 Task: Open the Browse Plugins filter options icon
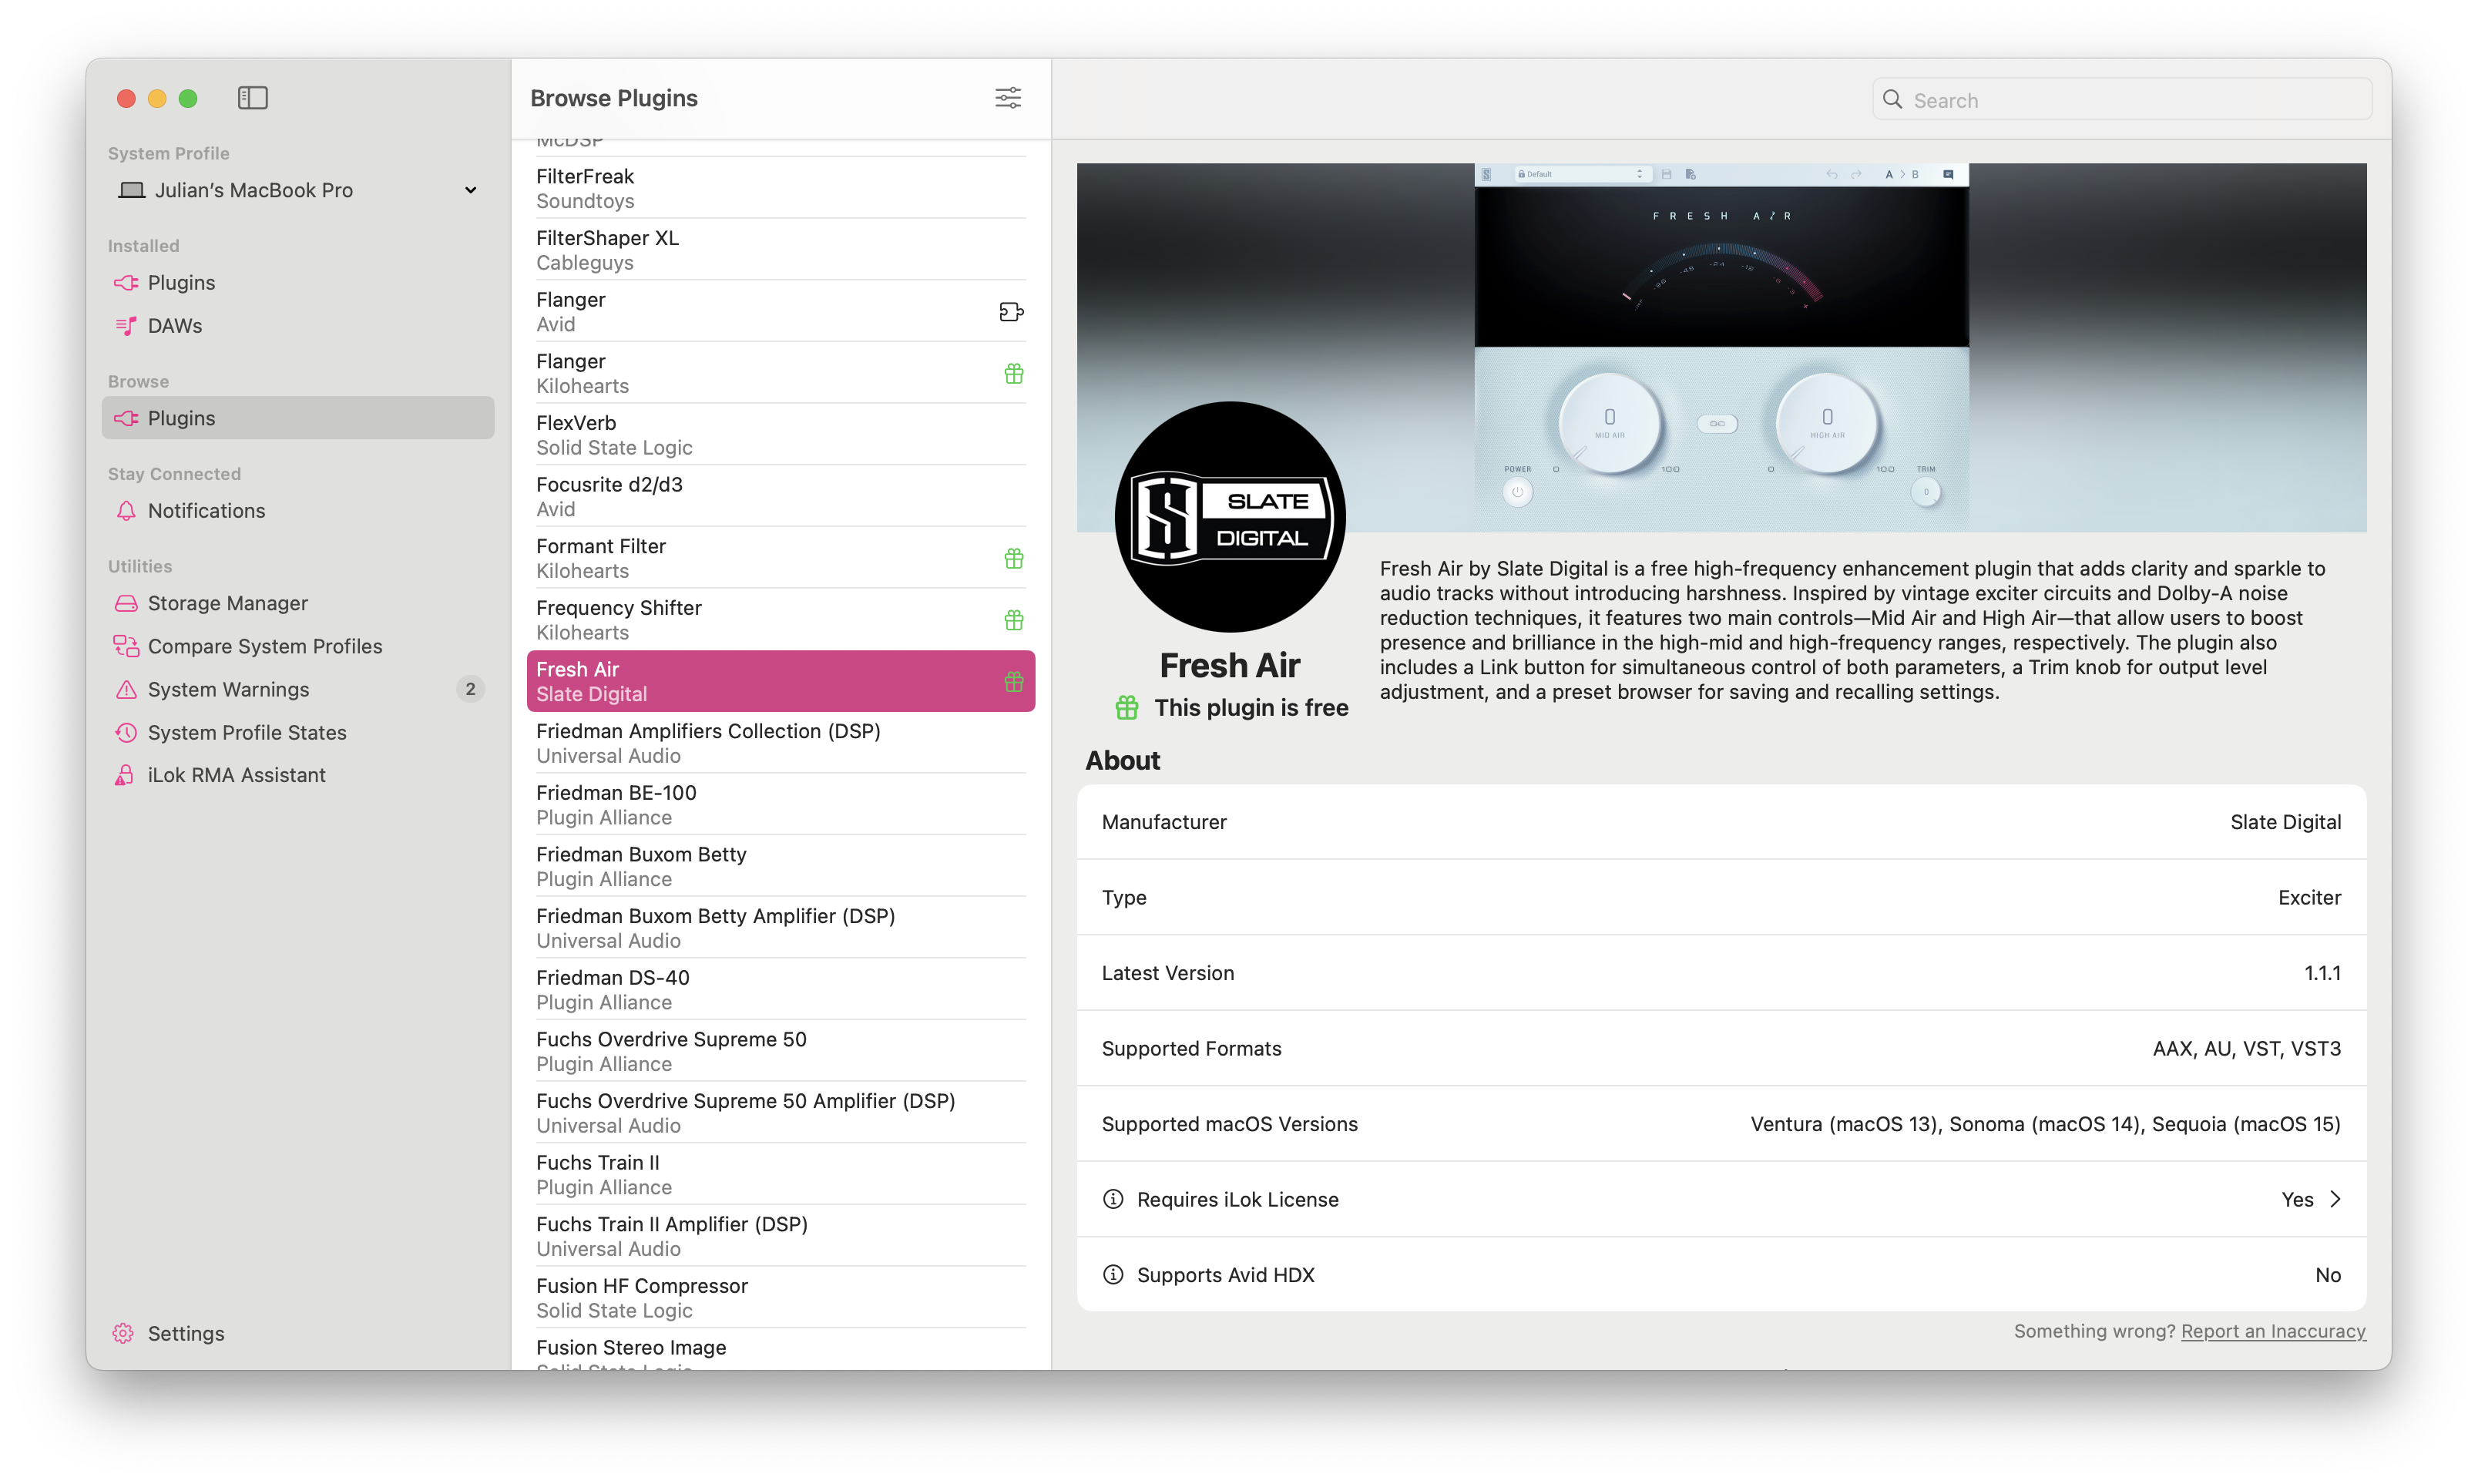point(1008,98)
